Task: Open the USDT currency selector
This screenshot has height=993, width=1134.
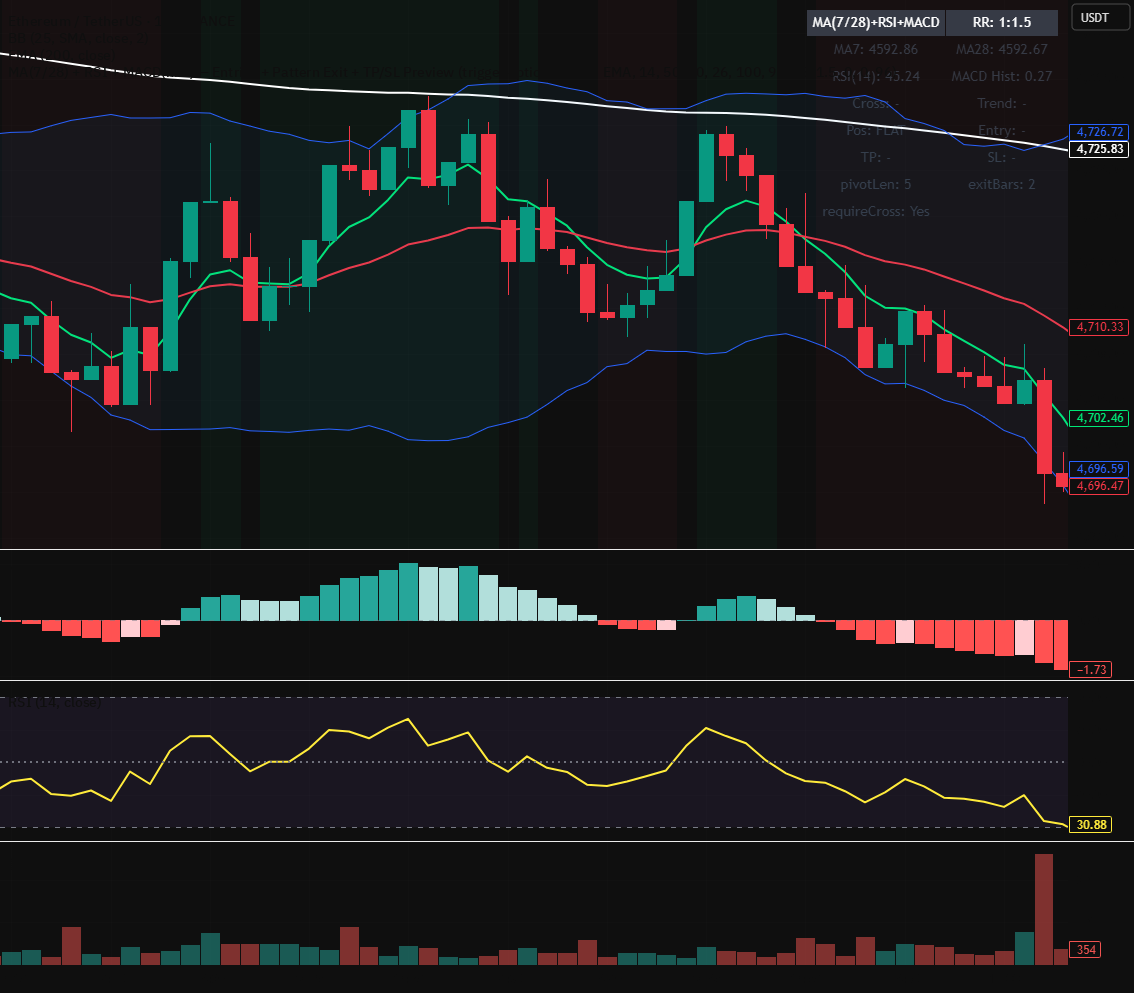Action: click(x=1100, y=18)
